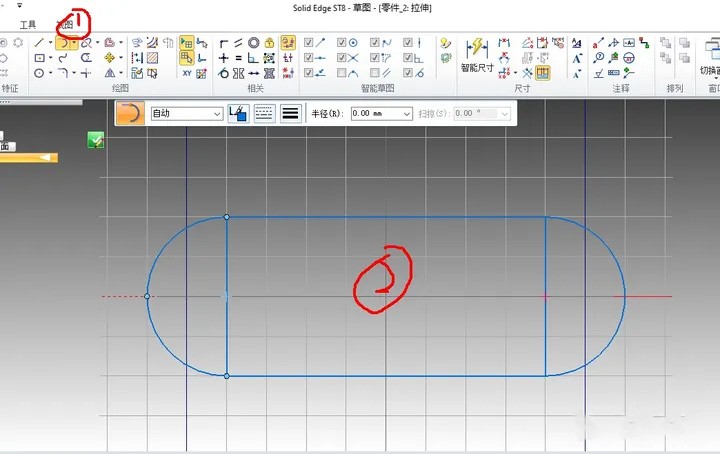Image resolution: width=720 pixels, height=454 pixels.
Task: Toggle the highlighted grid show icon
Action: pos(186,43)
